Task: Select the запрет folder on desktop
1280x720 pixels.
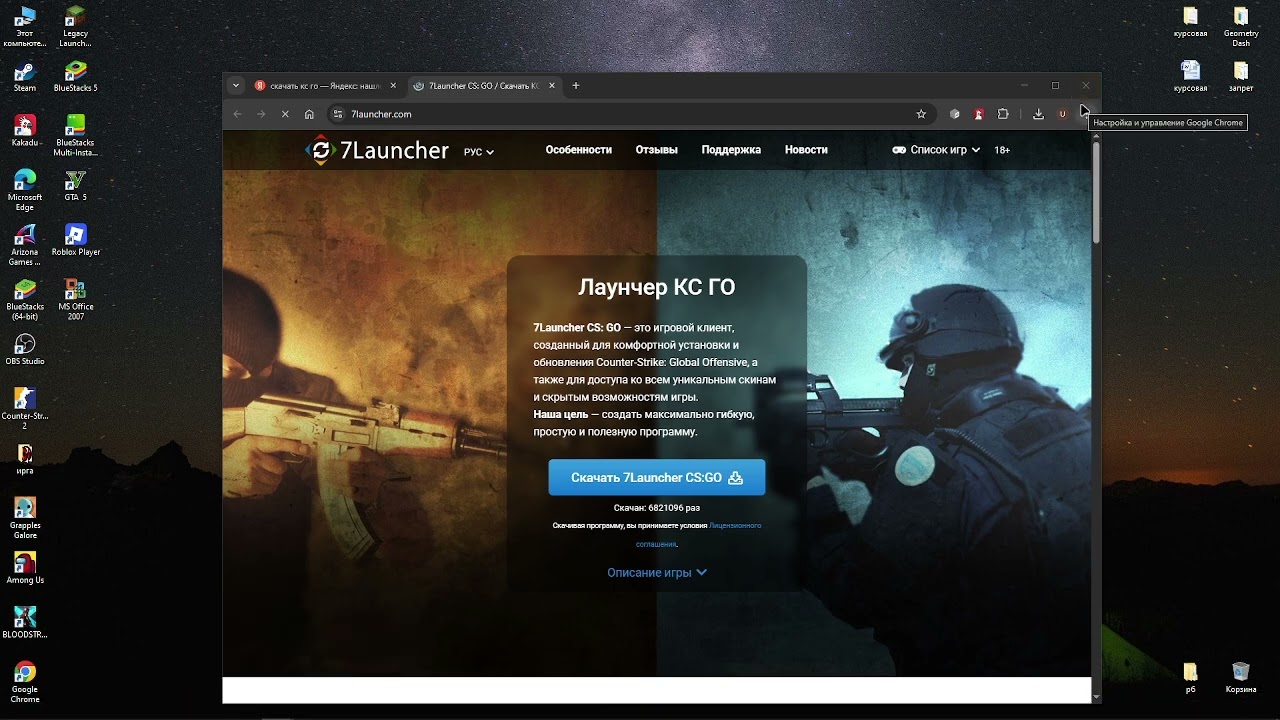Action: pyautogui.click(x=1241, y=77)
